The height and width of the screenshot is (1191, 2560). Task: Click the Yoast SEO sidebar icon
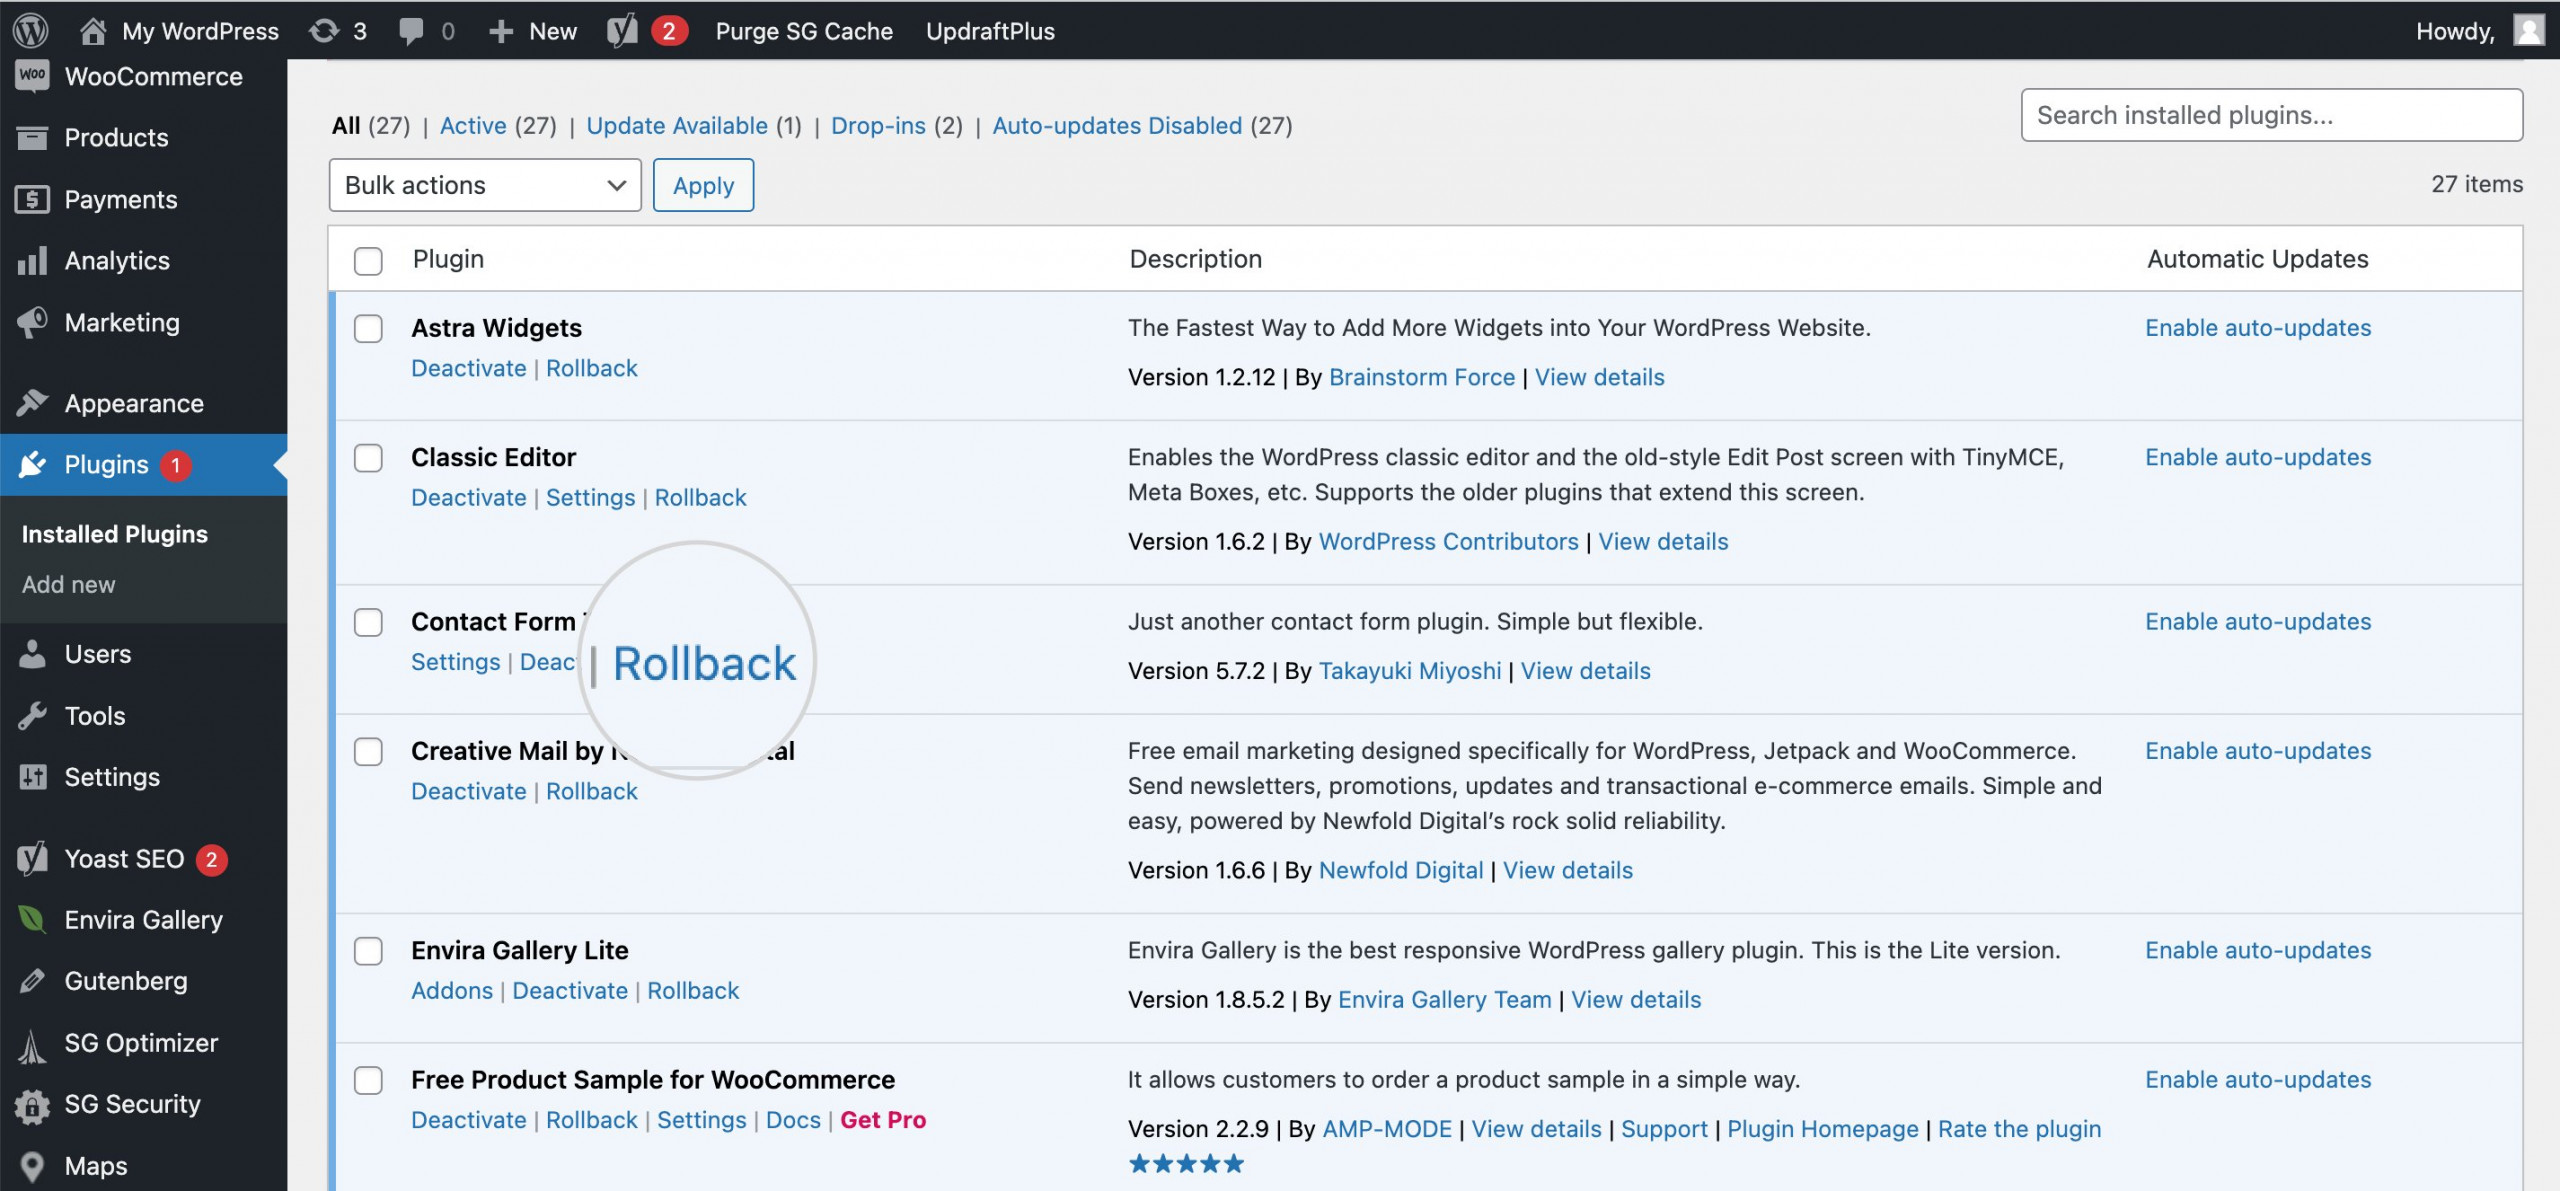(32, 859)
